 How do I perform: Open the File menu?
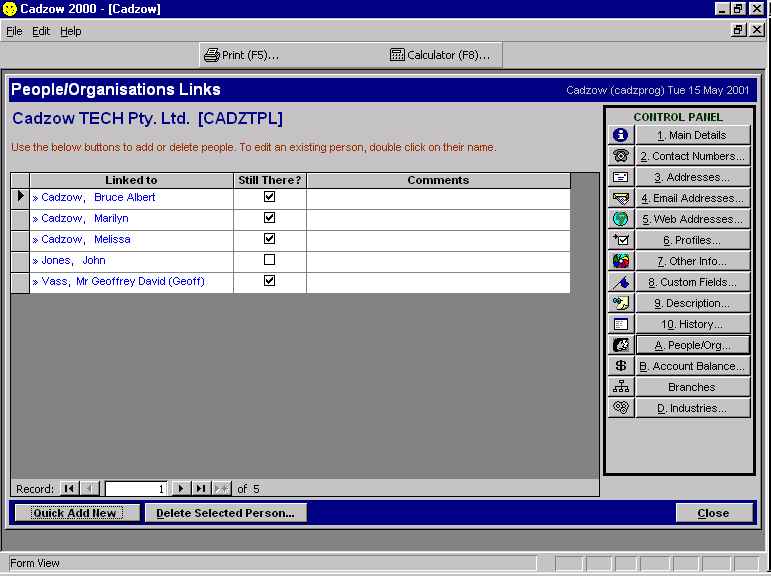click(x=14, y=31)
